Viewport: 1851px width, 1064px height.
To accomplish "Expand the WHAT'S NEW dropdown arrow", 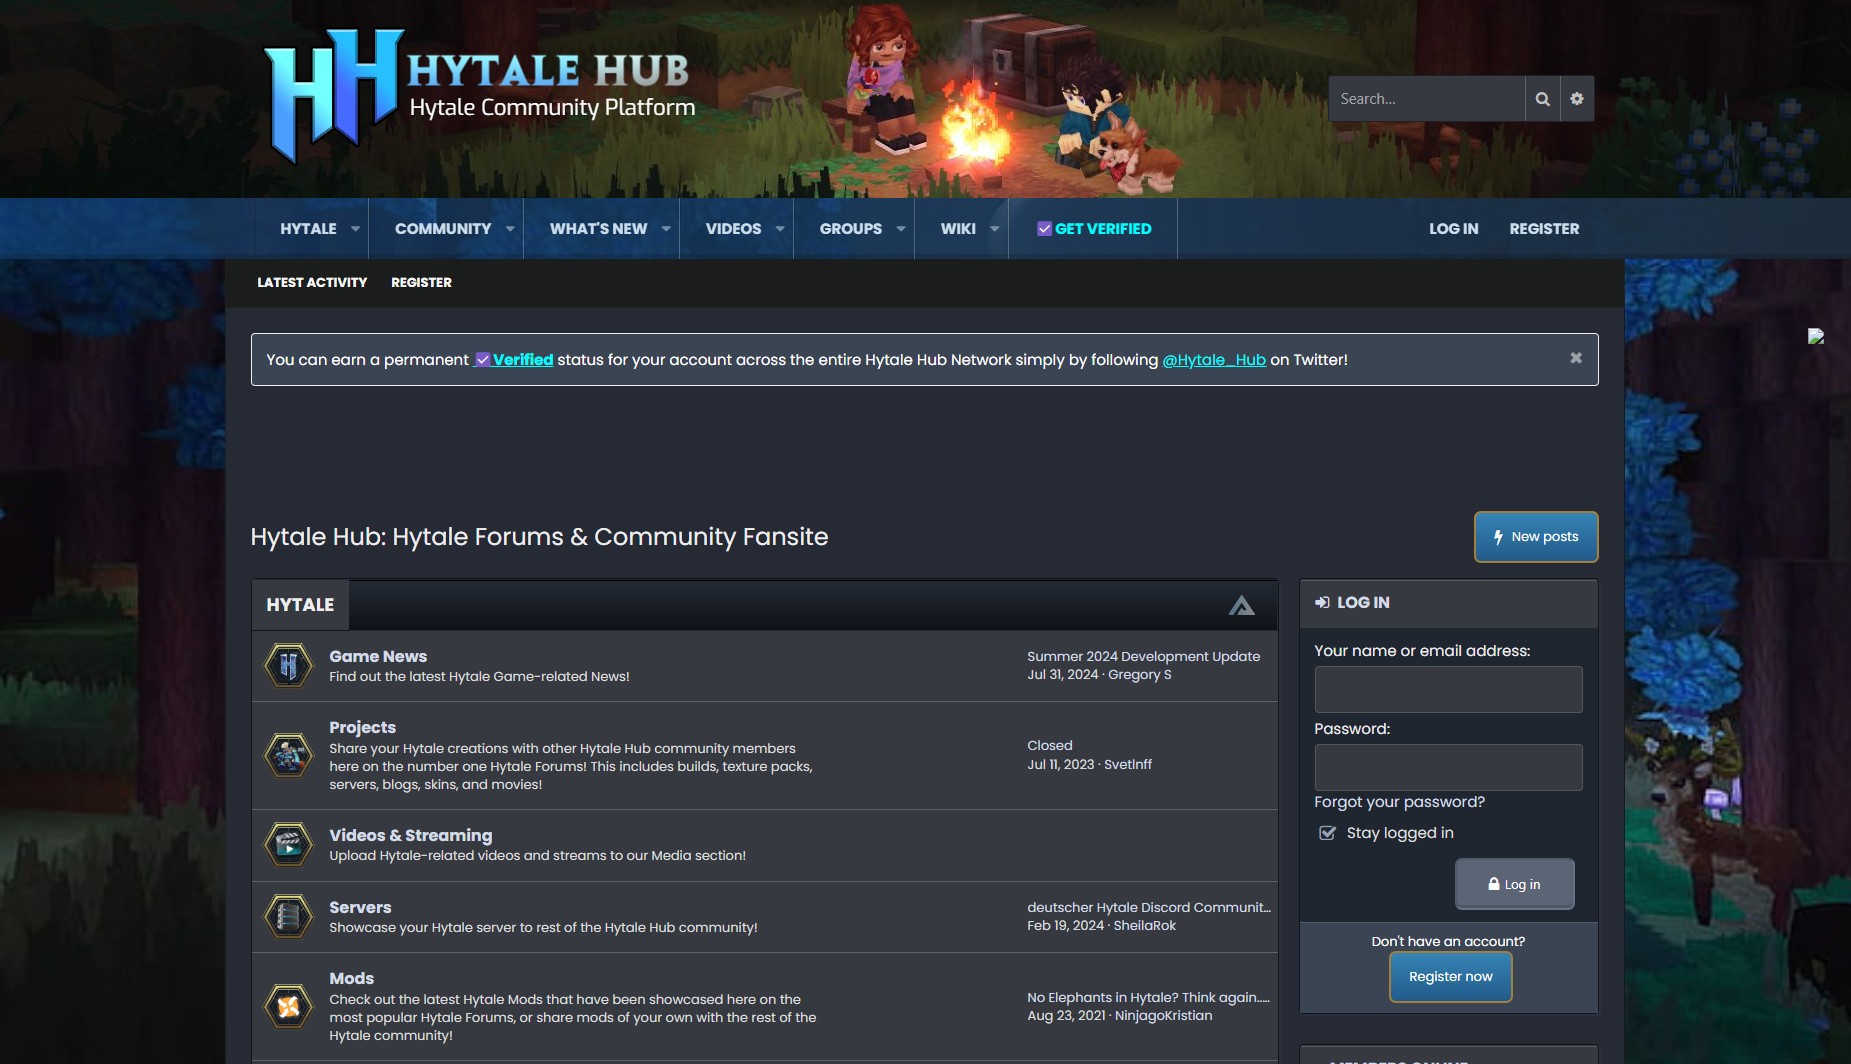I will (x=666, y=229).
